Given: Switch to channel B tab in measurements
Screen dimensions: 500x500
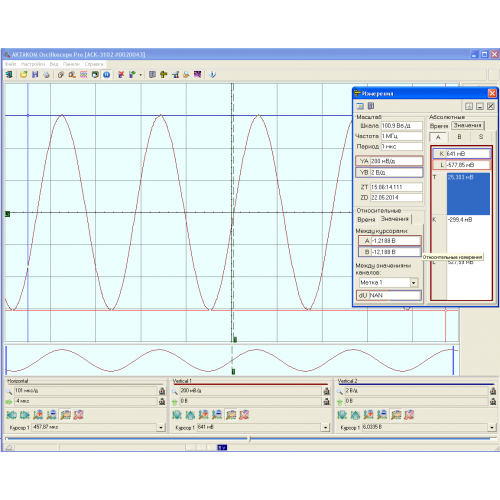Looking at the screenshot, I should [459, 137].
